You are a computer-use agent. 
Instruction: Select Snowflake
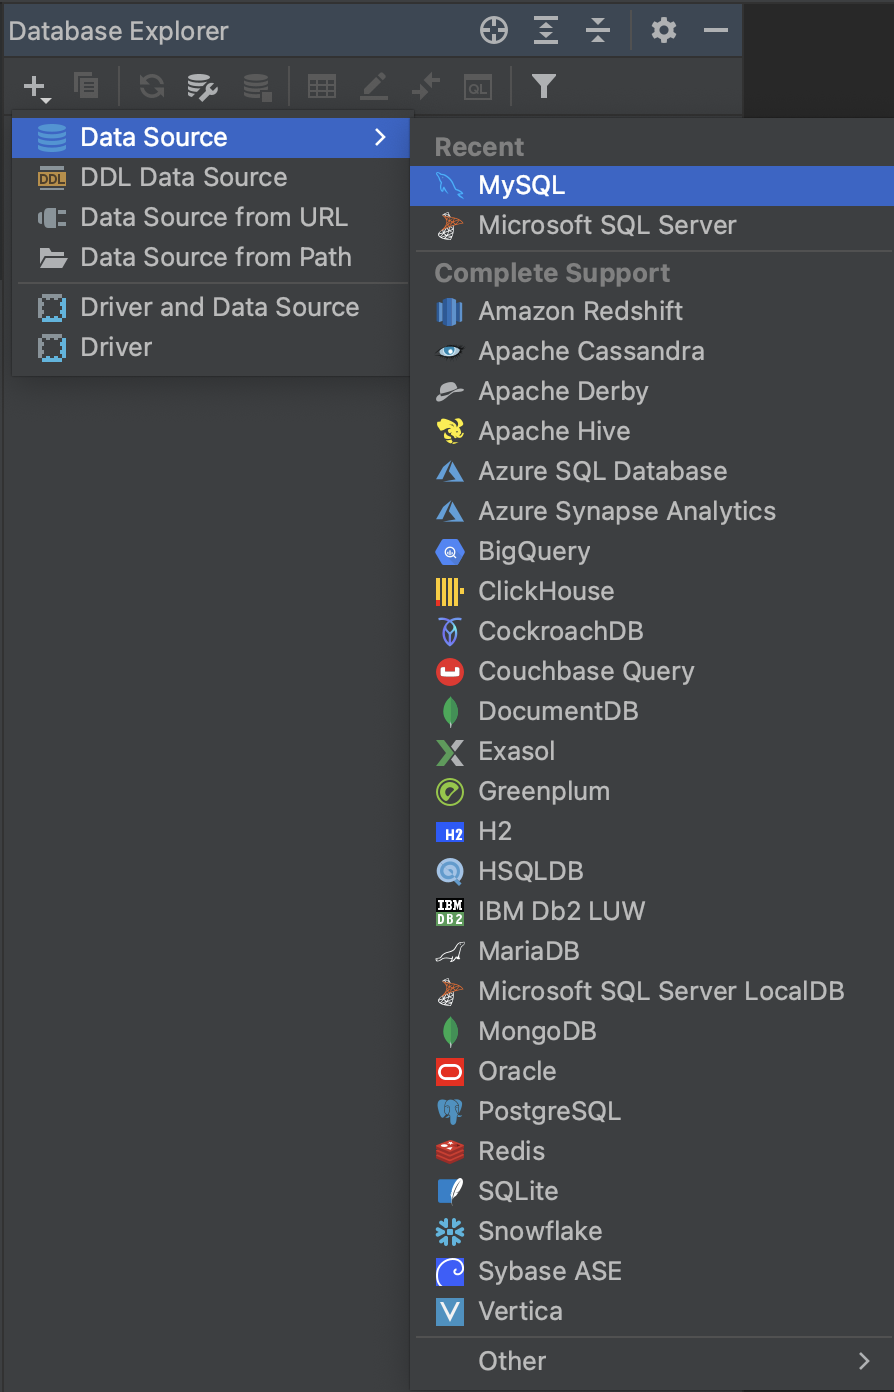click(652, 1231)
